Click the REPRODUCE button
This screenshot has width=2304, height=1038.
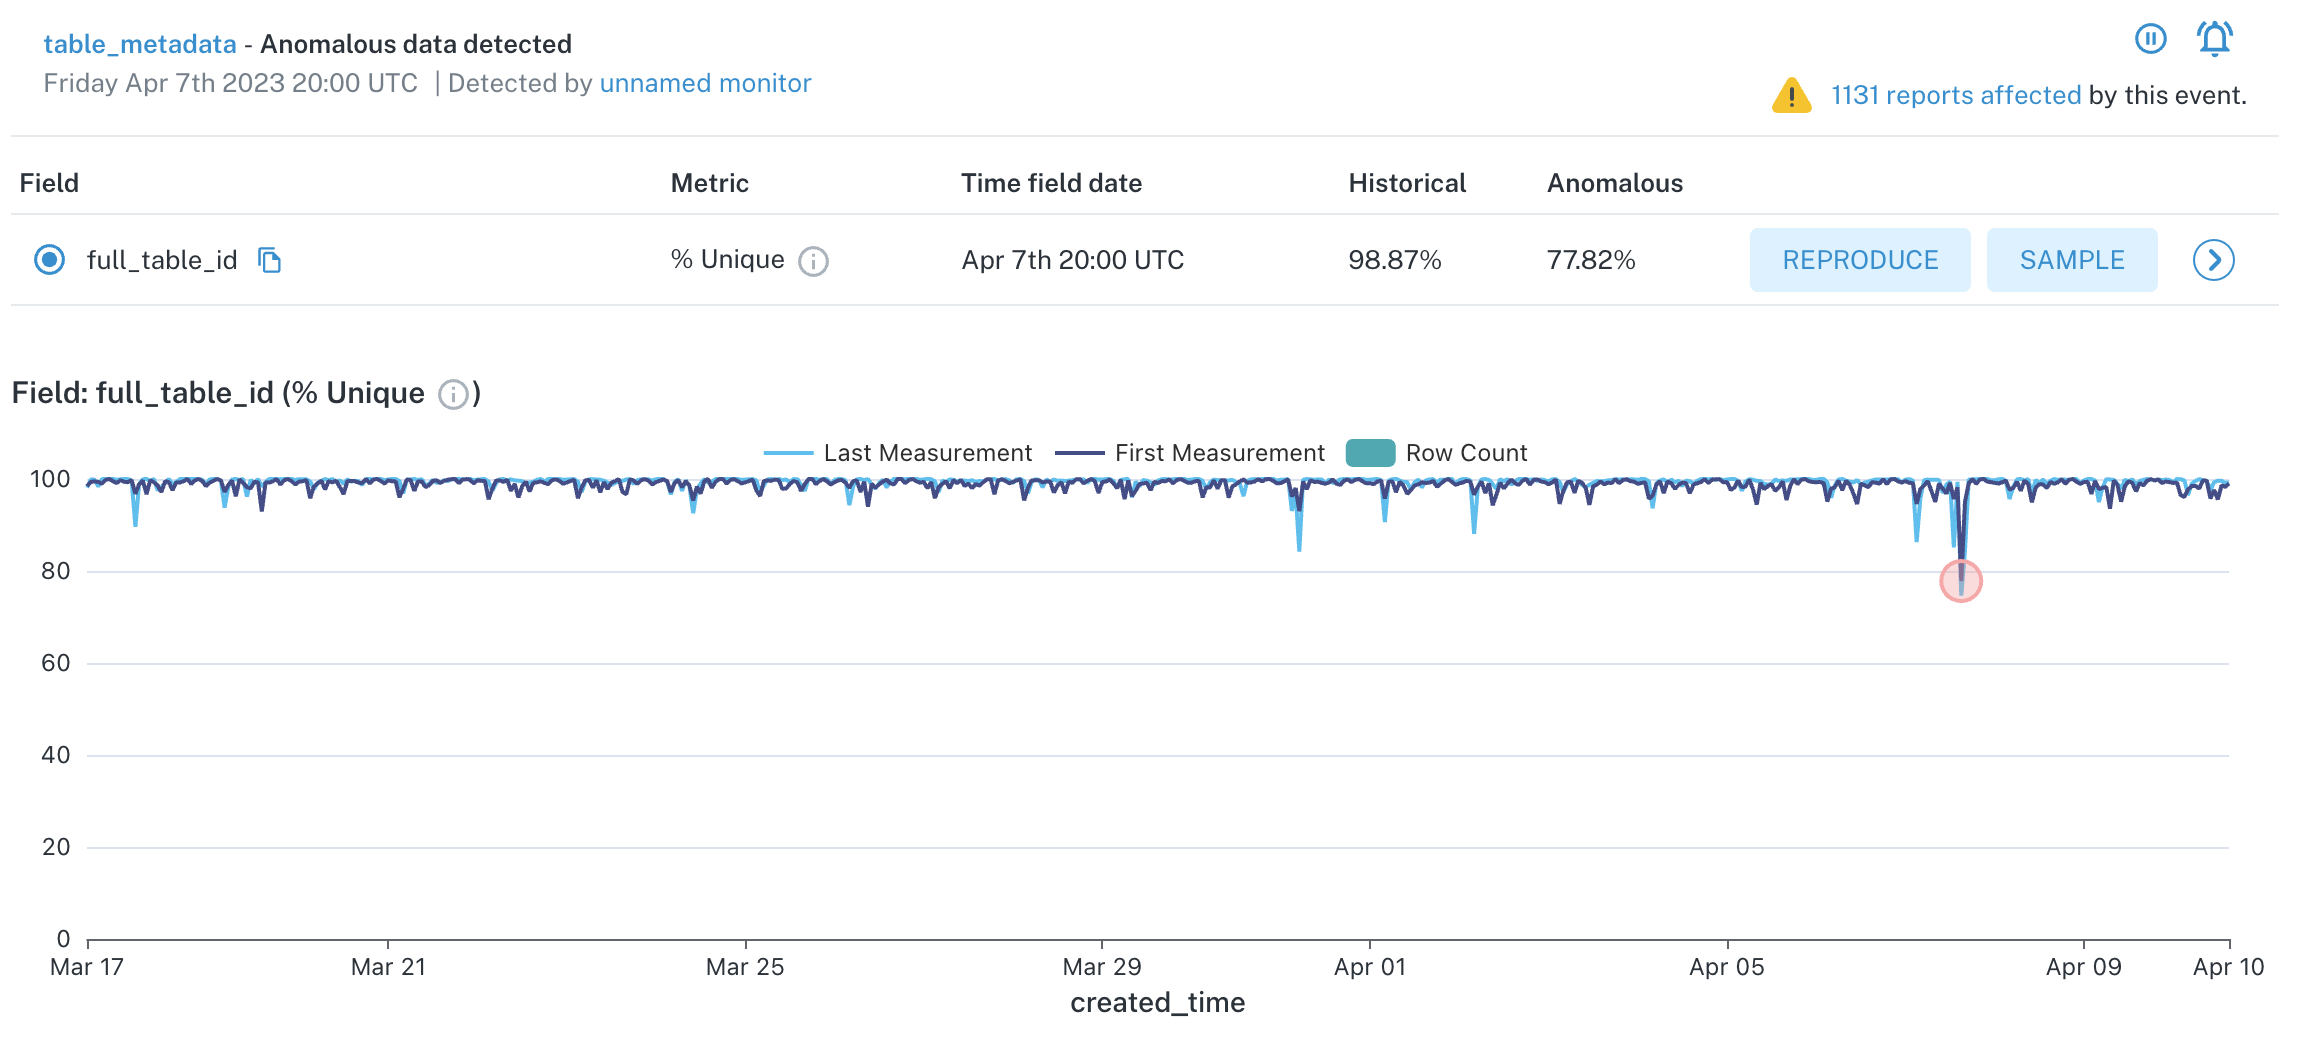(1860, 260)
